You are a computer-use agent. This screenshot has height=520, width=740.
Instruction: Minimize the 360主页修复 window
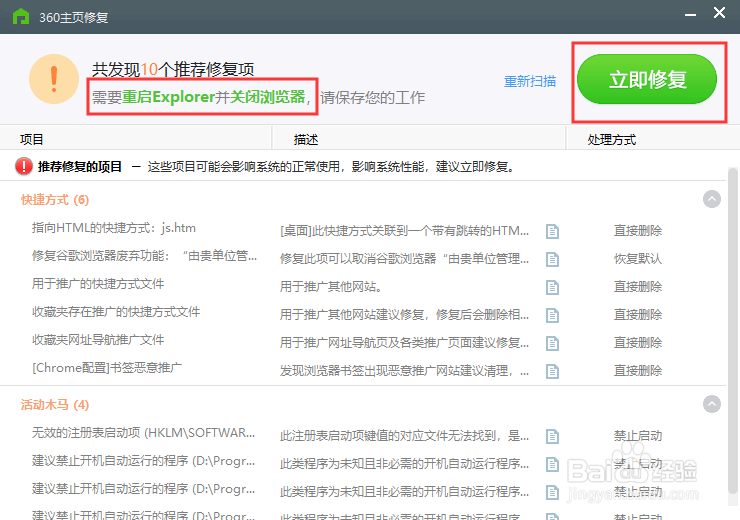point(690,15)
